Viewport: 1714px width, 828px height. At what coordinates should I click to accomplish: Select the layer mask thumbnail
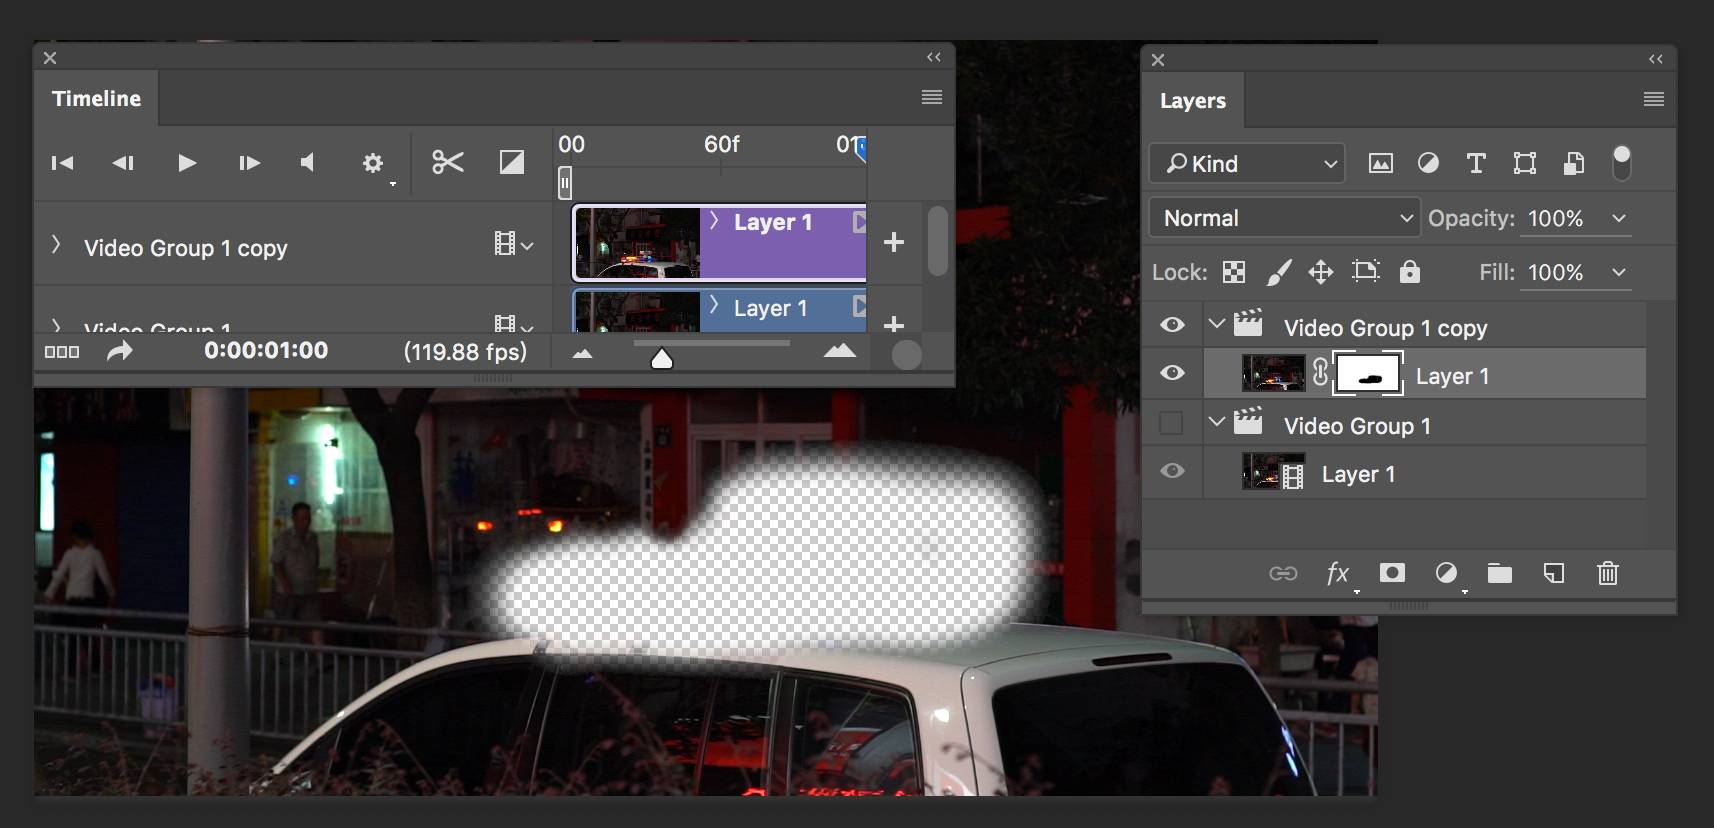coord(1367,376)
